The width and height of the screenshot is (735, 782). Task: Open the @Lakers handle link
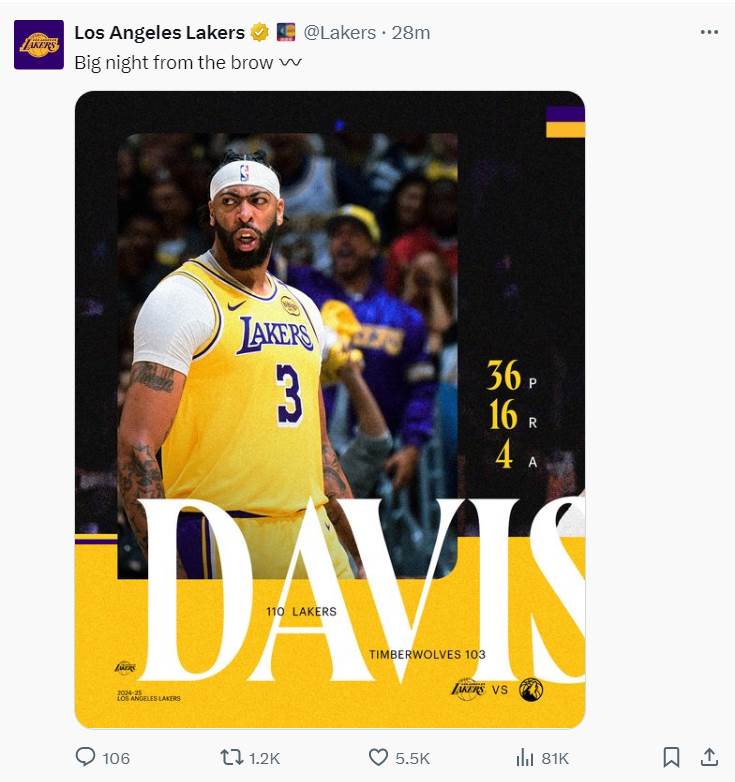pyautogui.click(x=340, y=33)
